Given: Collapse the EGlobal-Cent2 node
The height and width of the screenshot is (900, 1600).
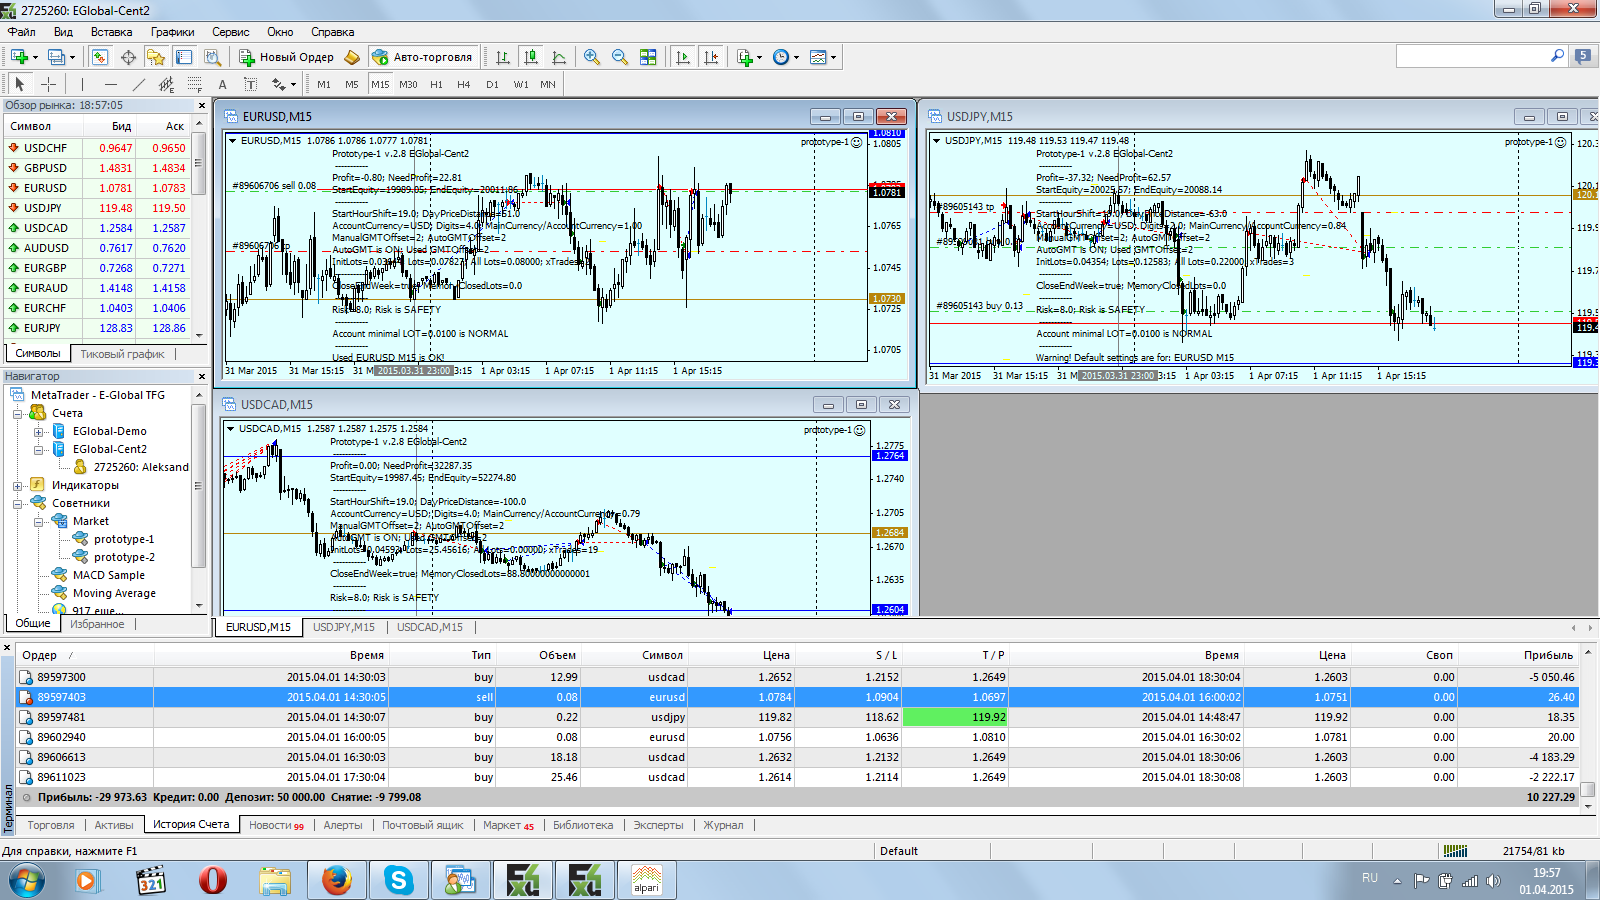Looking at the screenshot, I should 38,450.
